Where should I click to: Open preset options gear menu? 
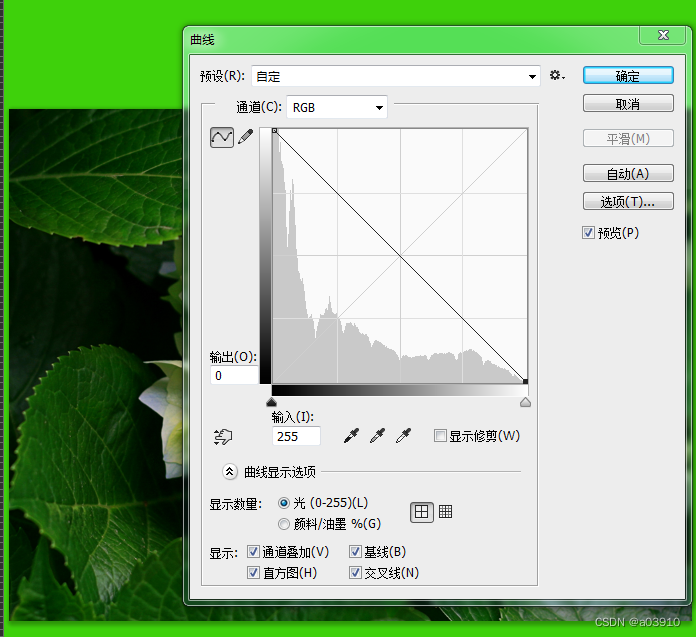click(x=557, y=75)
